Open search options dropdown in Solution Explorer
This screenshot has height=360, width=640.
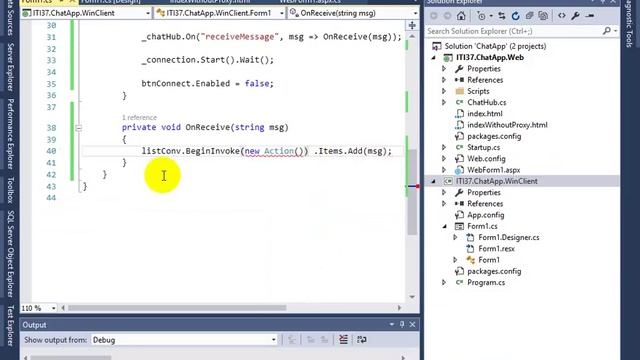click(x=615, y=31)
